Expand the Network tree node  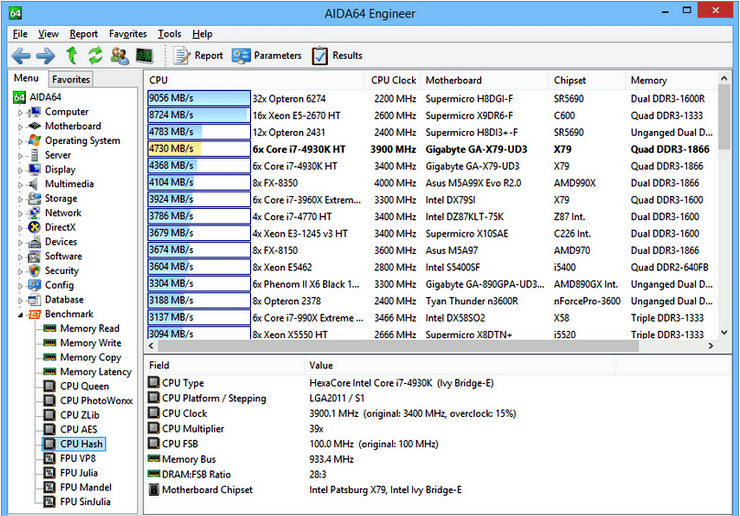coord(20,214)
